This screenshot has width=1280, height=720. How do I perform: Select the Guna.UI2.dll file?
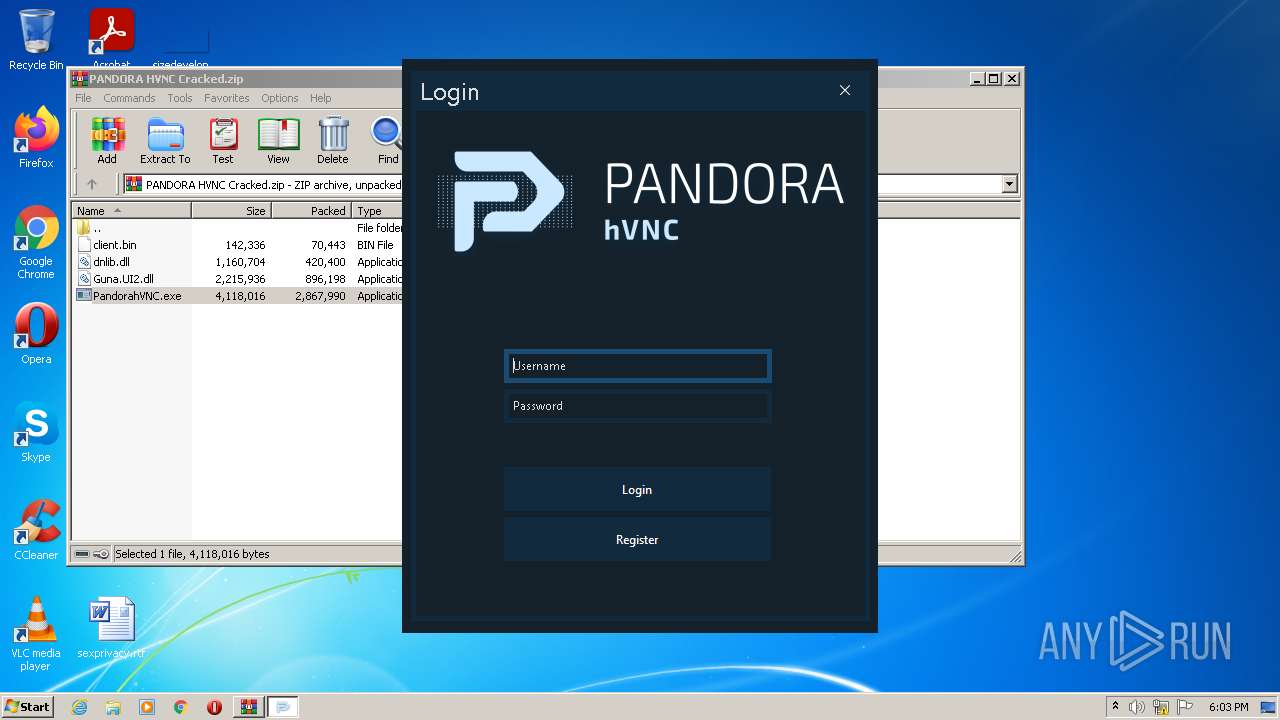point(237,279)
